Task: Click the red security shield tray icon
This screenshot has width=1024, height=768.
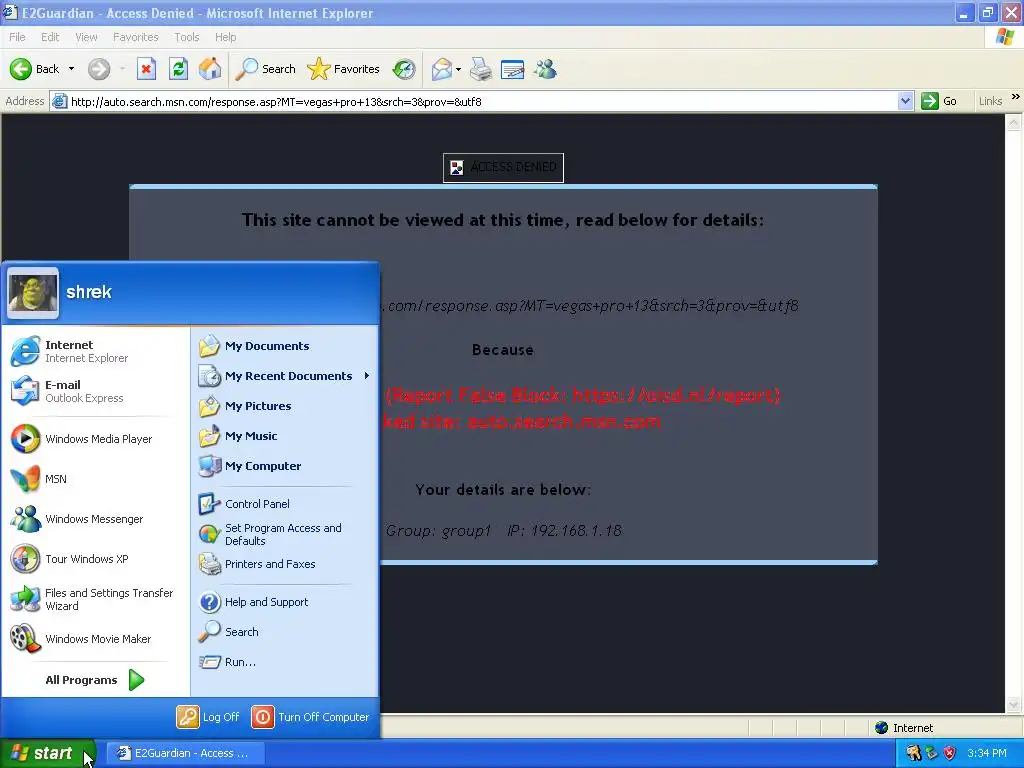Action: (950, 754)
